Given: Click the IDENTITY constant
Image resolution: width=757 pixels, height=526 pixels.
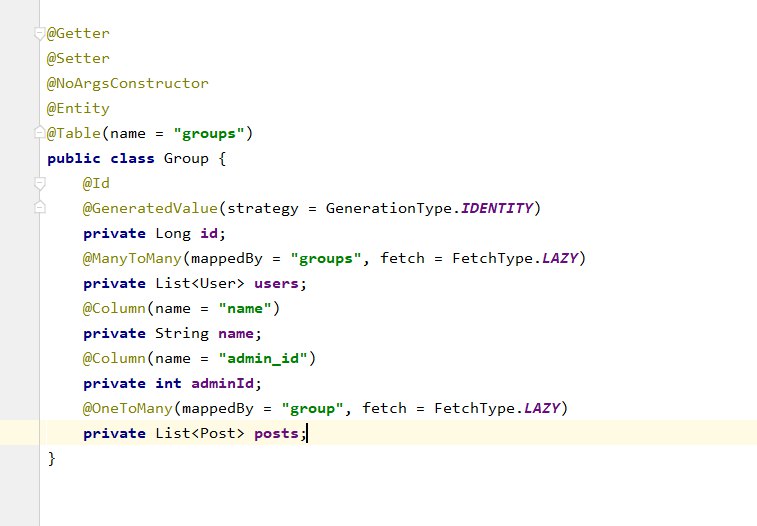Looking at the screenshot, I should tap(497, 208).
